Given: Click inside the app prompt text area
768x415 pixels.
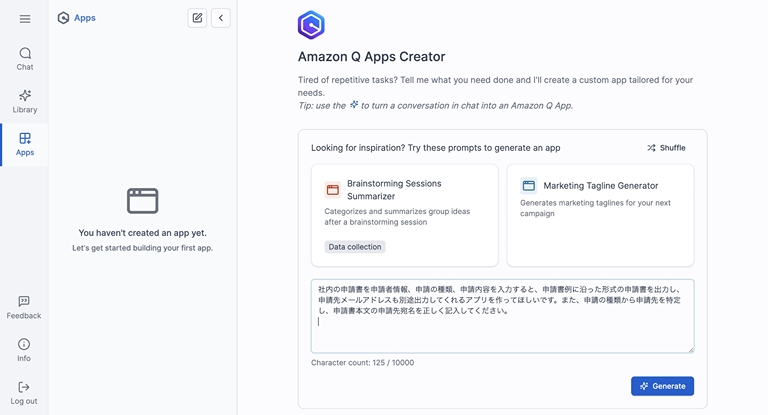Looking at the screenshot, I should 503,316.
